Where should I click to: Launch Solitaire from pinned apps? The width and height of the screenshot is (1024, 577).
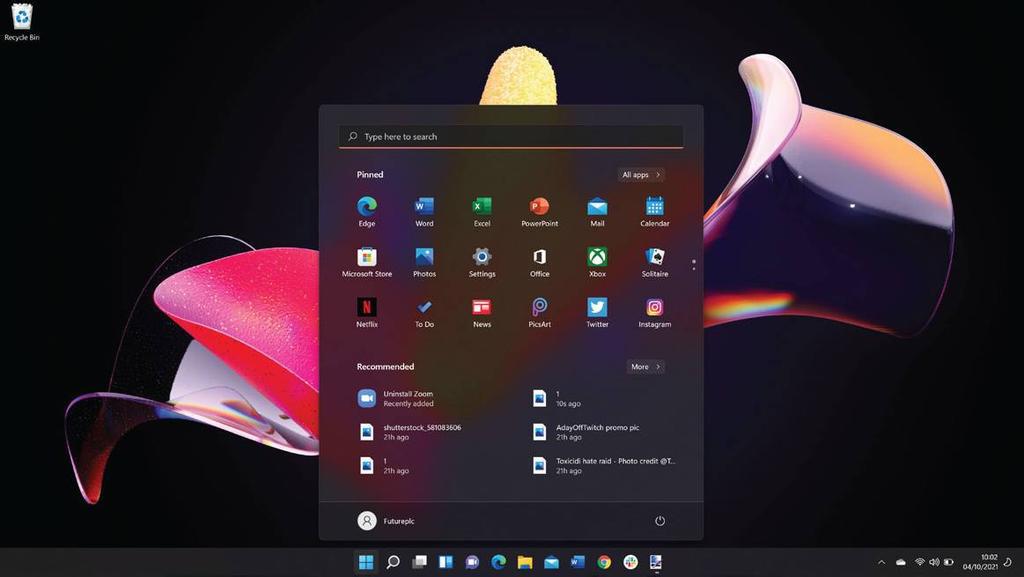coord(654,262)
